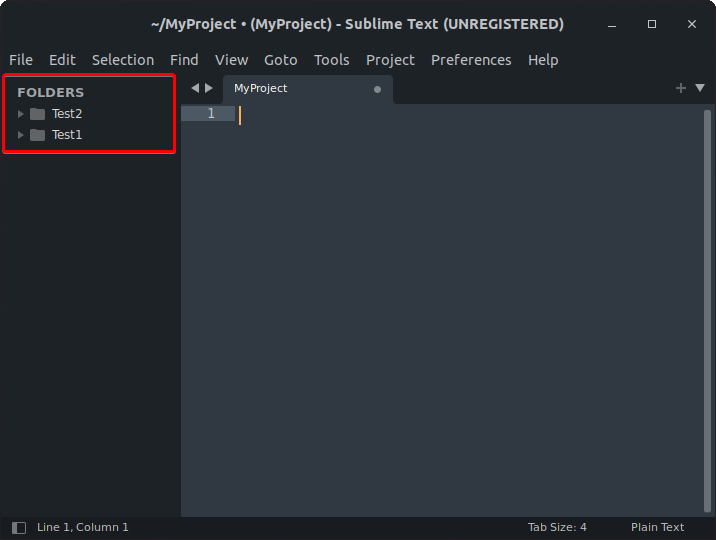Open the Goto menu
This screenshot has height=540, width=716.
pos(280,60)
